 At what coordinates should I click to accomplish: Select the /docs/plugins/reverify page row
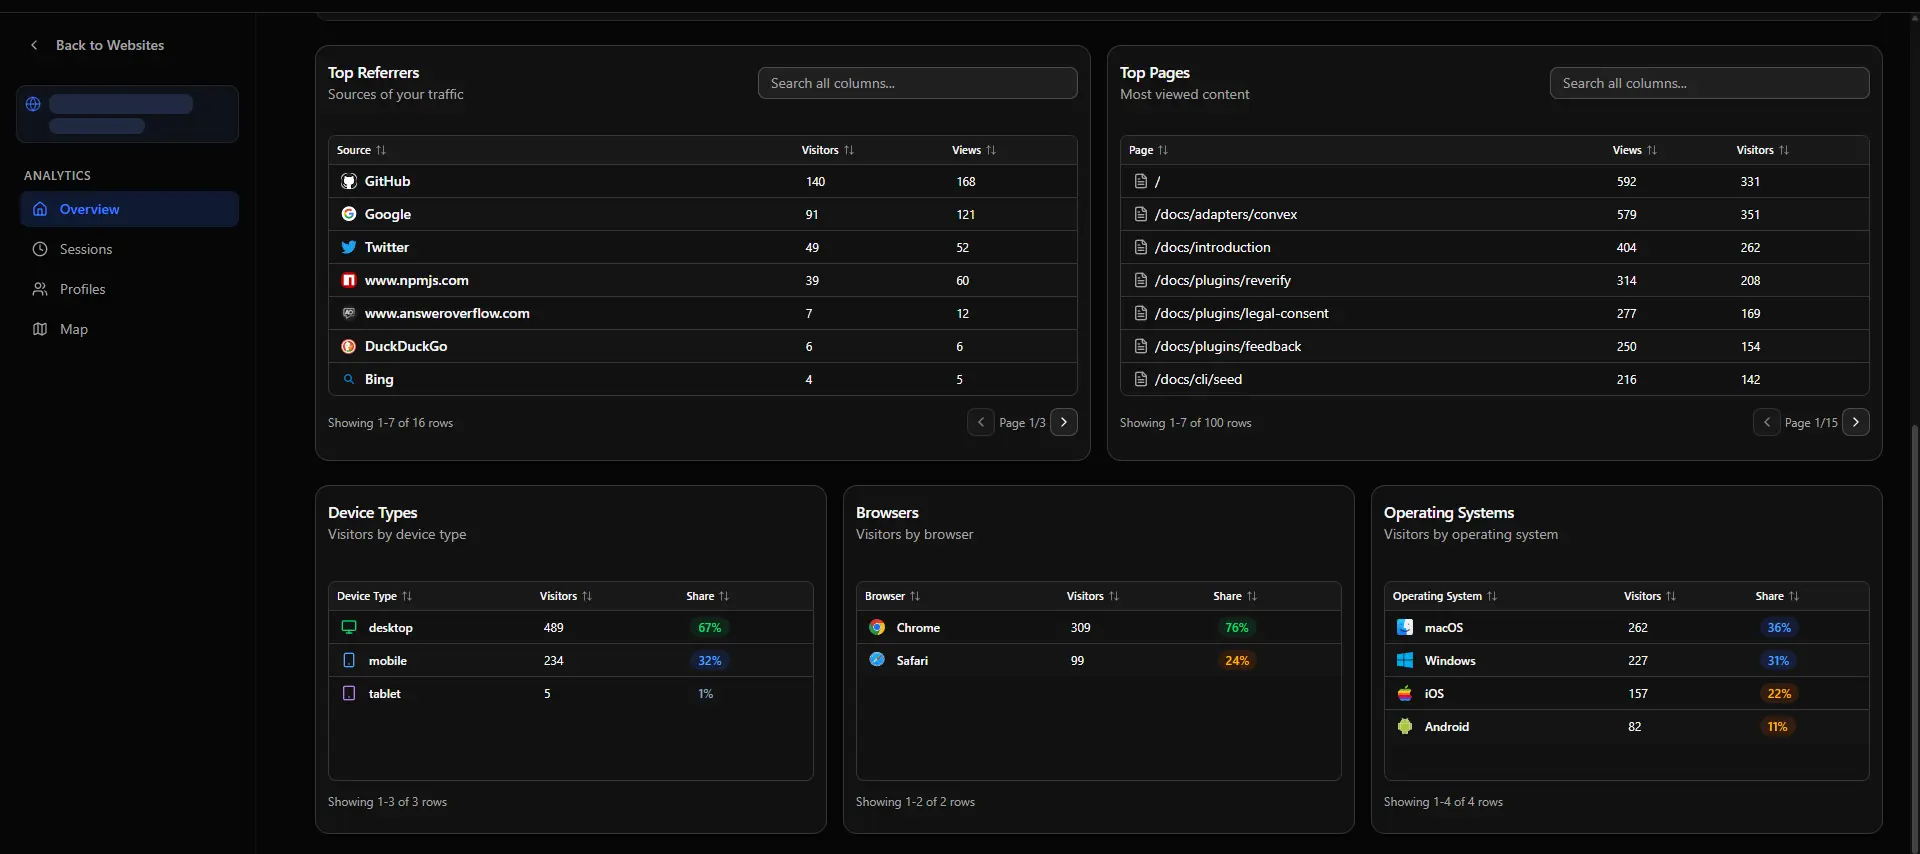tap(1494, 280)
